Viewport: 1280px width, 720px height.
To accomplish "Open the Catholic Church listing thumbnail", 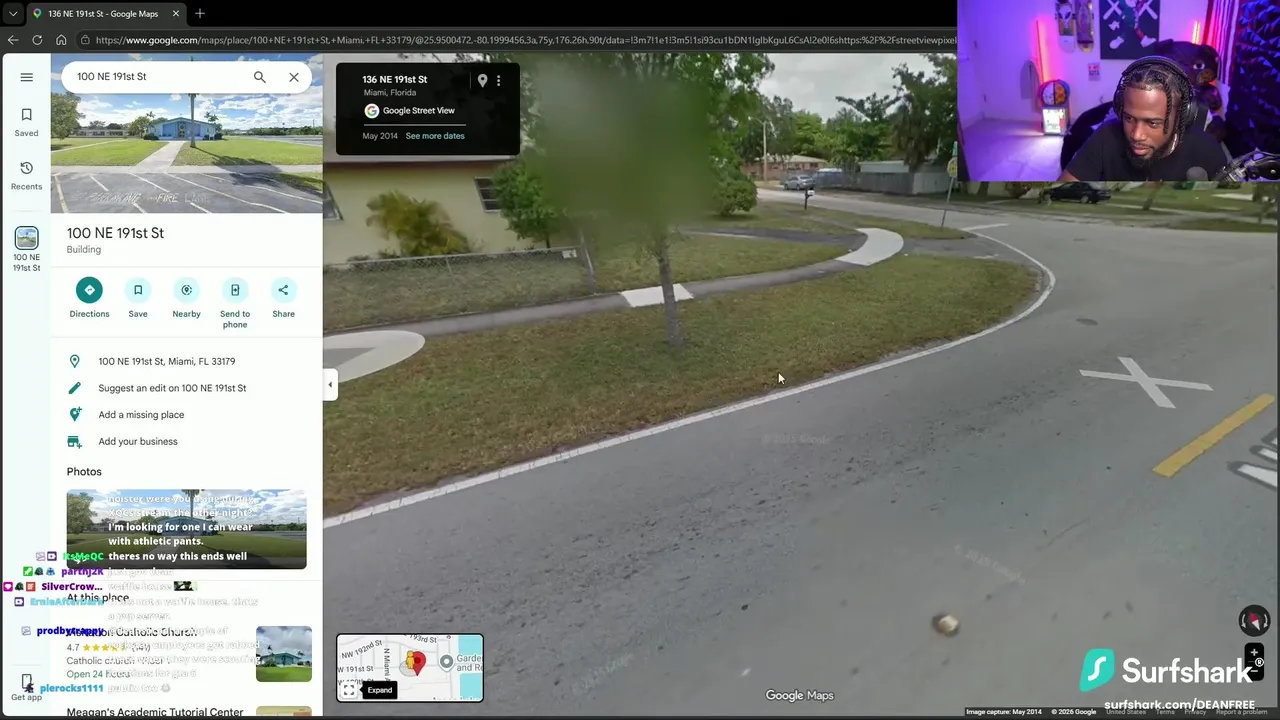I will point(284,654).
